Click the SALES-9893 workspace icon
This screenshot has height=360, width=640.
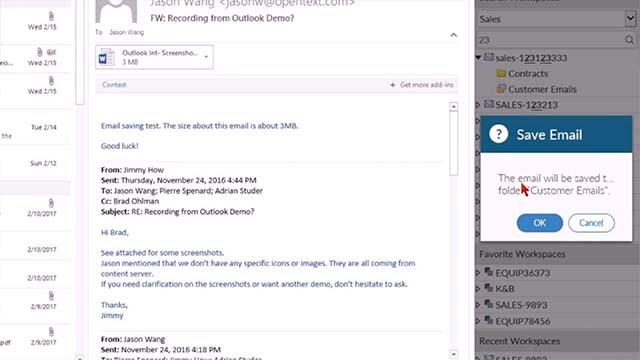(x=489, y=304)
